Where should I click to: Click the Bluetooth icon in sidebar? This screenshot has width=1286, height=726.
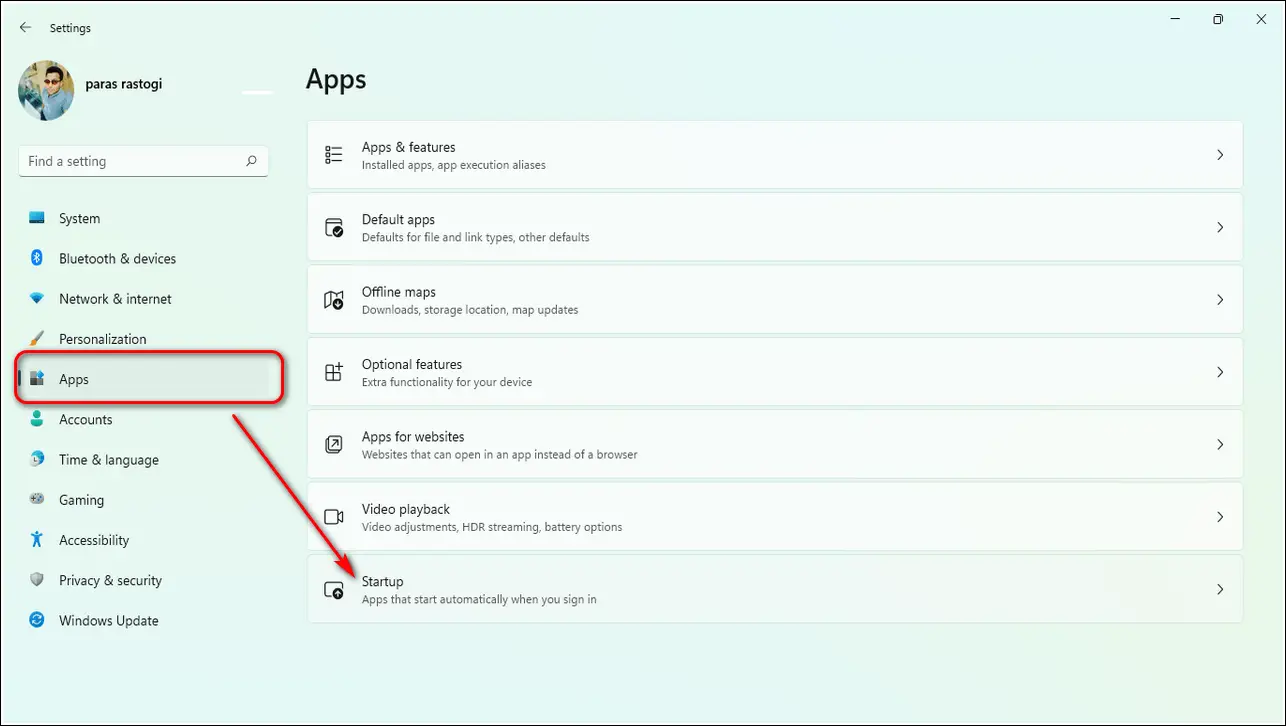coord(37,258)
